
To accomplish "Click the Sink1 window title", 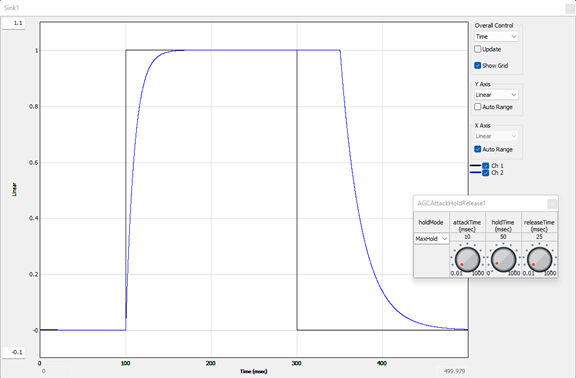I will tap(11, 8).
